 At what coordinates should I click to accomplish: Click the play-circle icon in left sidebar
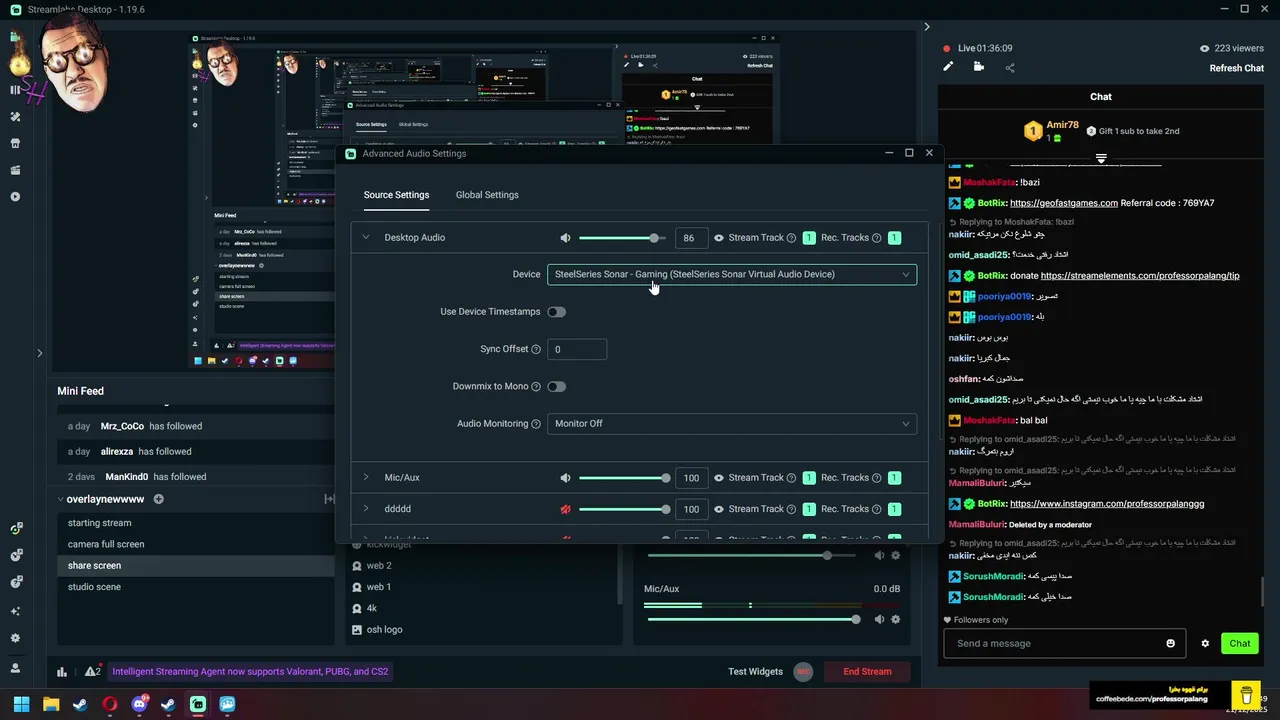click(15, 197)
